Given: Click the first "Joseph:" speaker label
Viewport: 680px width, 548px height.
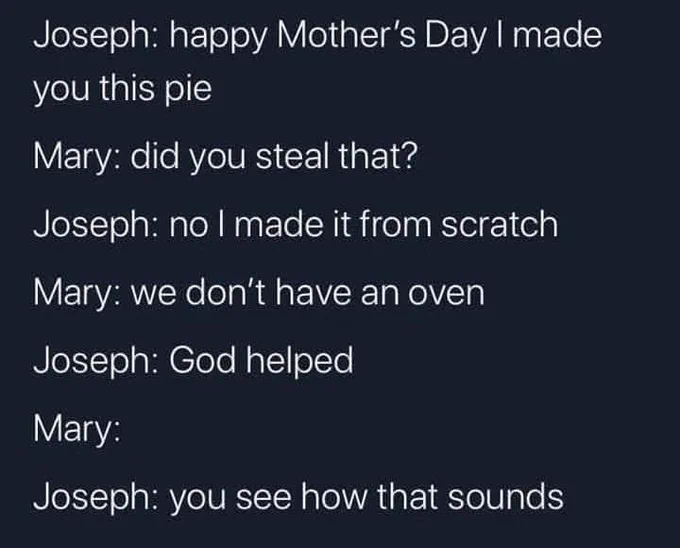Looking at the screenshot, I should (x=95, y=36).
